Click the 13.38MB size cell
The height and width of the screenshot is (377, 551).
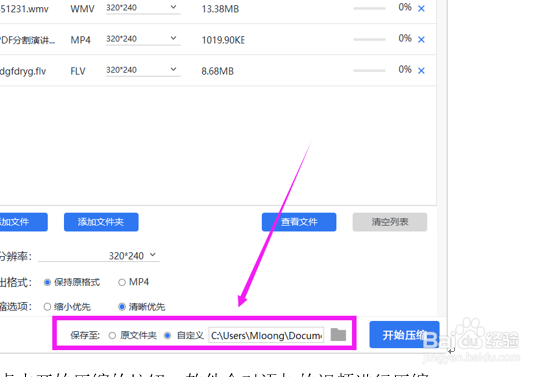coord(220,9)
